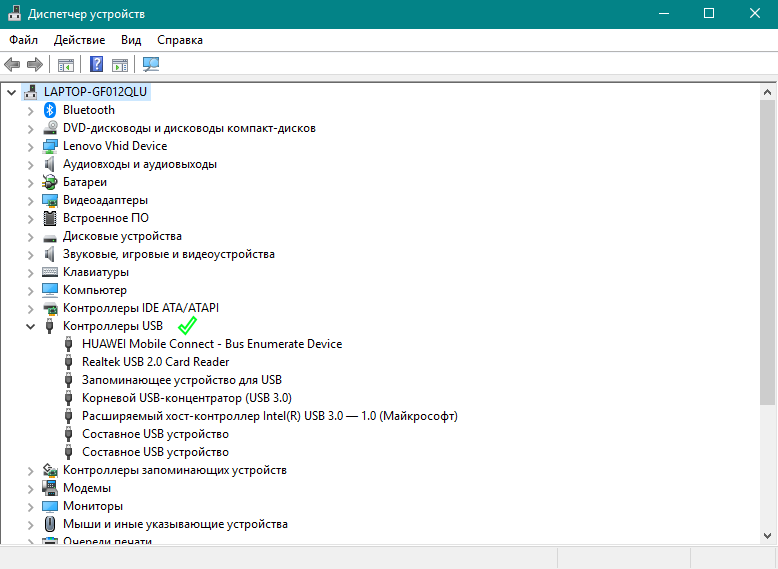This screenshot has width=778, height=569.
Task: Click the Модемы modem icon
Action: click(50, 488)
